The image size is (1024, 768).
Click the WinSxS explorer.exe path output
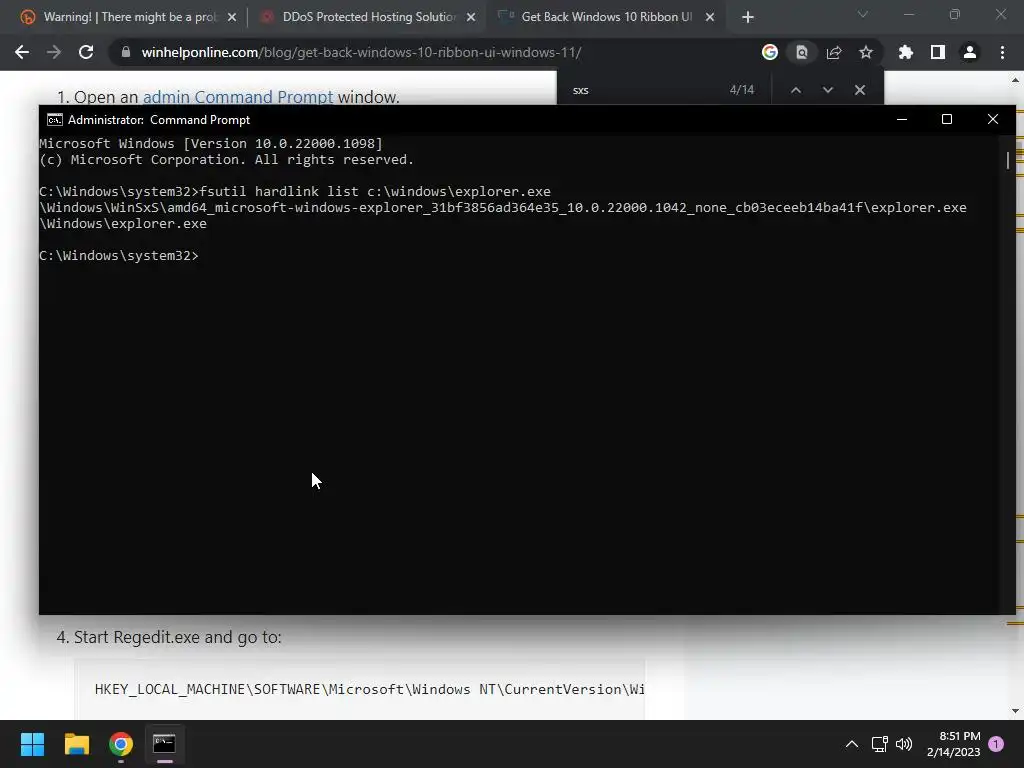click(x=503, y=208)
